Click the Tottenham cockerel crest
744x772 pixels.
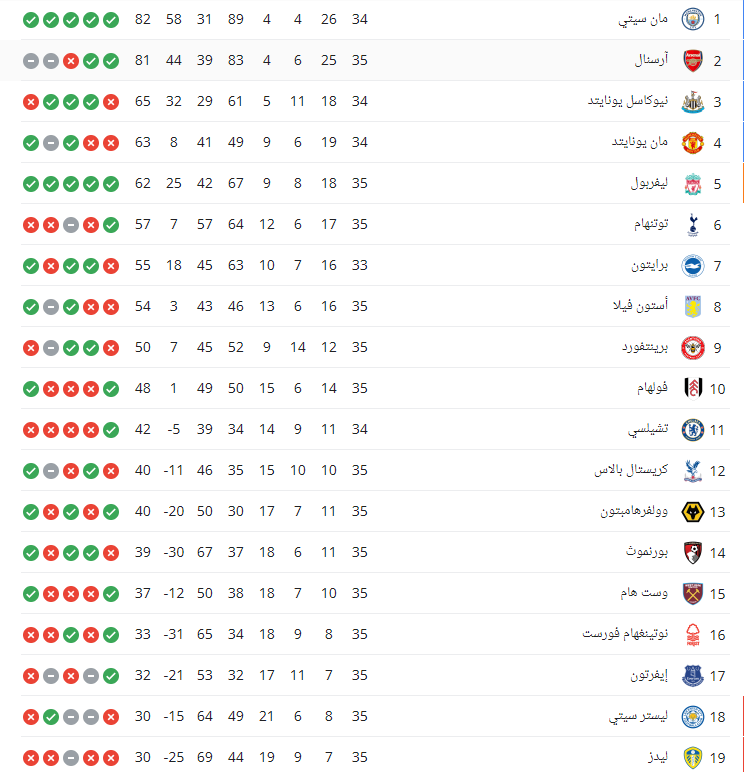click(692, 224)
